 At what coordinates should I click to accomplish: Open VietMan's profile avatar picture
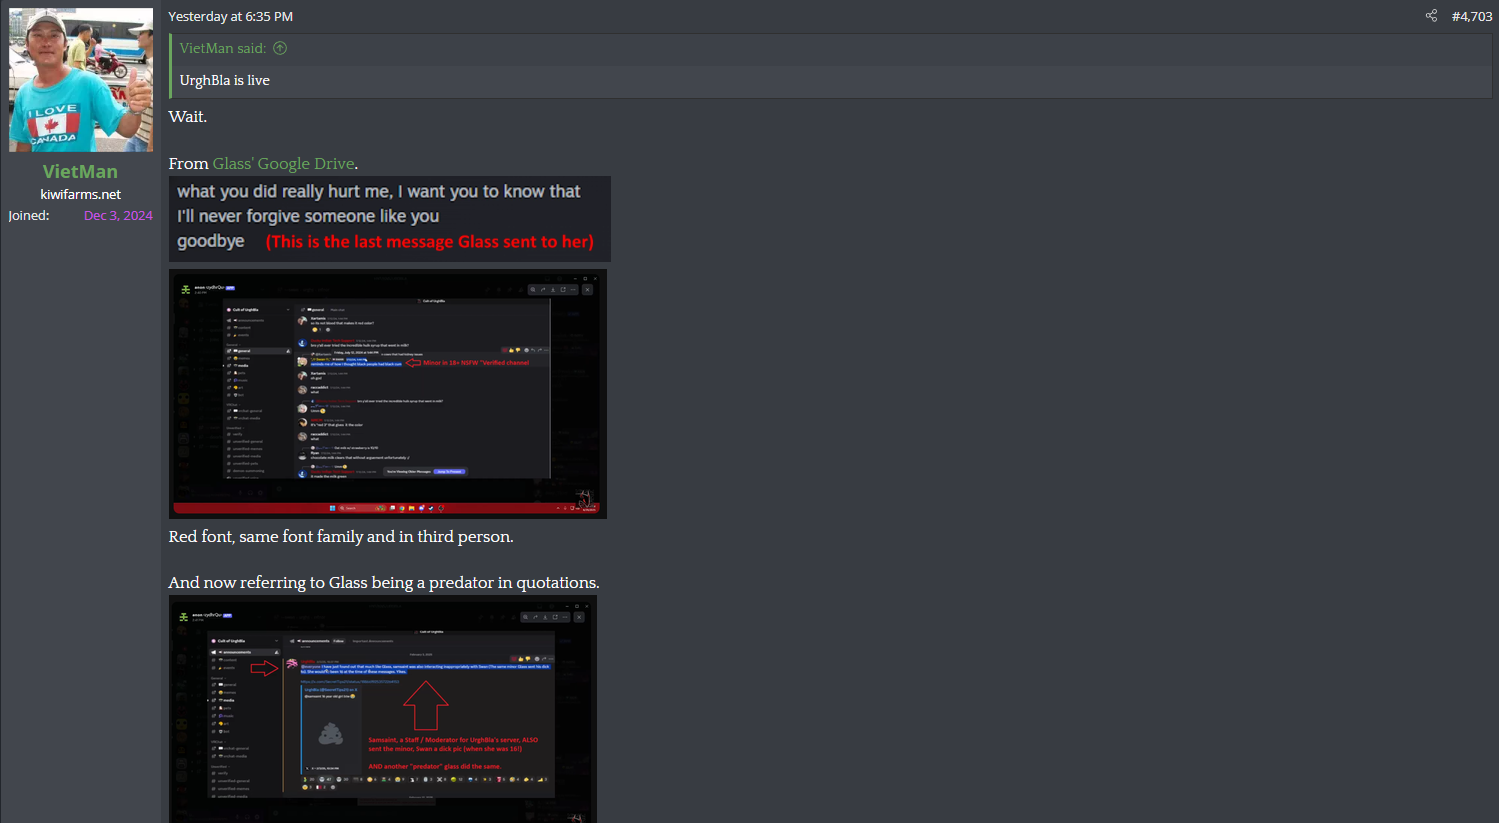[x=81, y=80]
